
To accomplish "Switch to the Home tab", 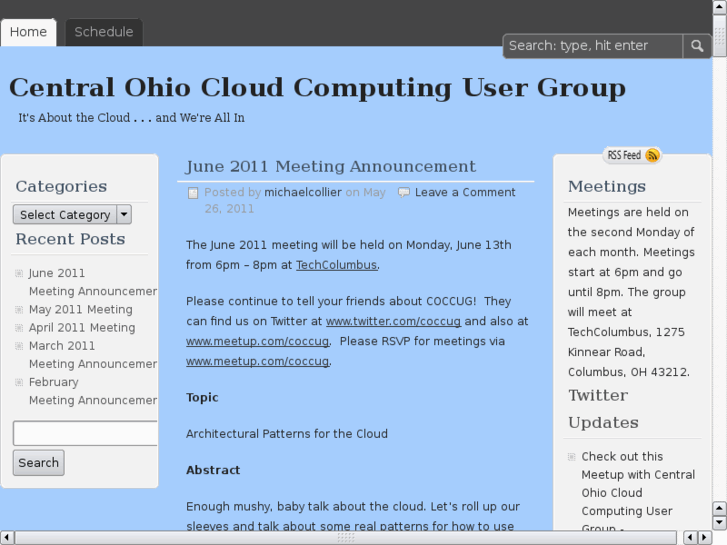I will click(28, 32).
